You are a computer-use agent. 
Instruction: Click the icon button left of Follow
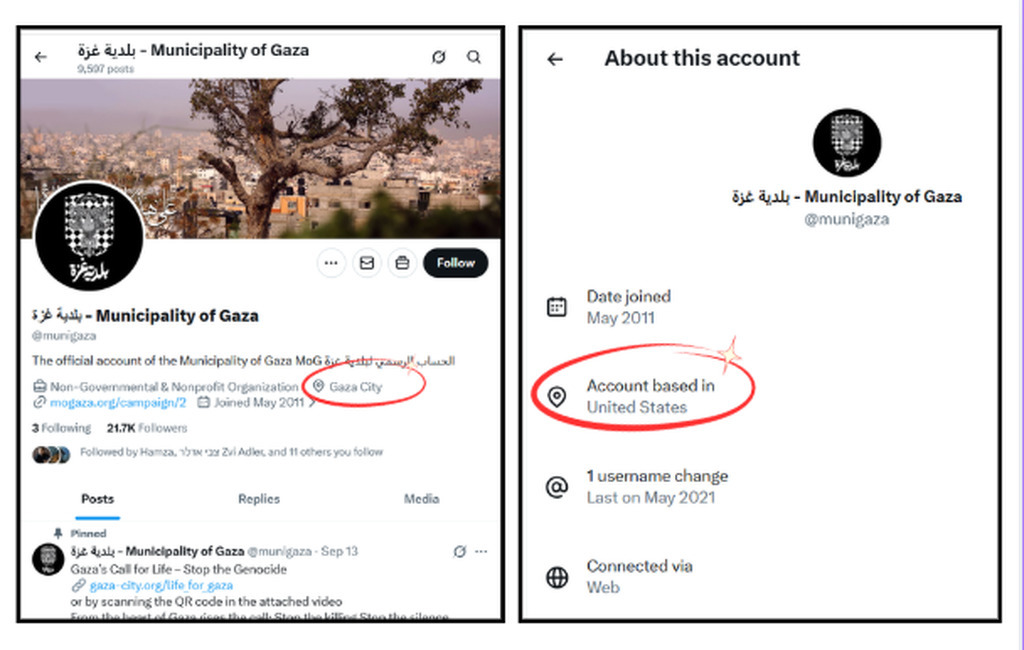tap(402, 263)
